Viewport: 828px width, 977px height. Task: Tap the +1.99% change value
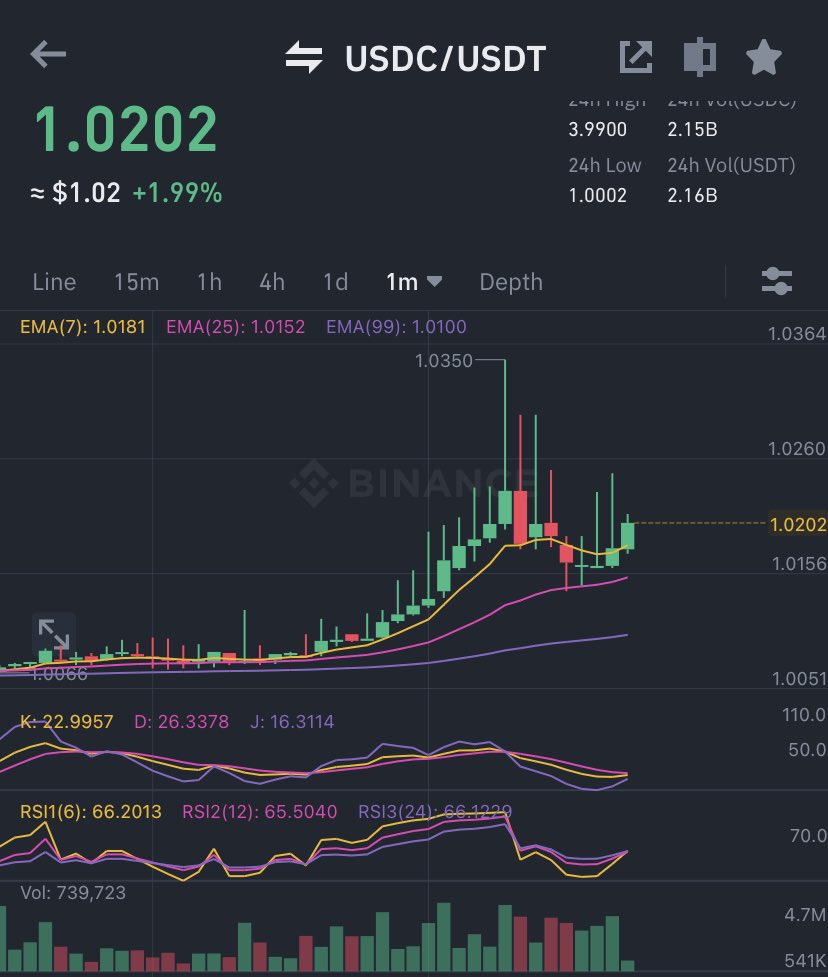178,193
